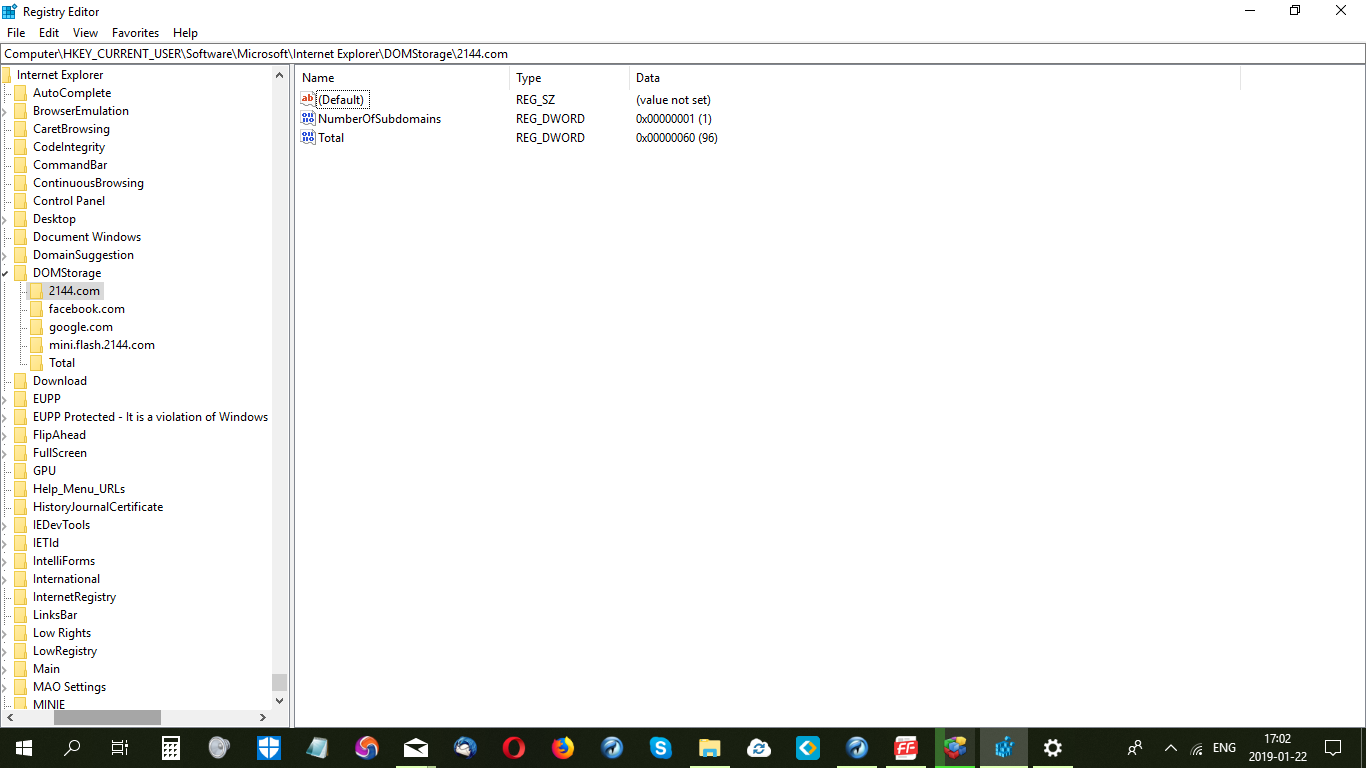Open taskbar Search

pyautogui.click(x=72, y=748)
